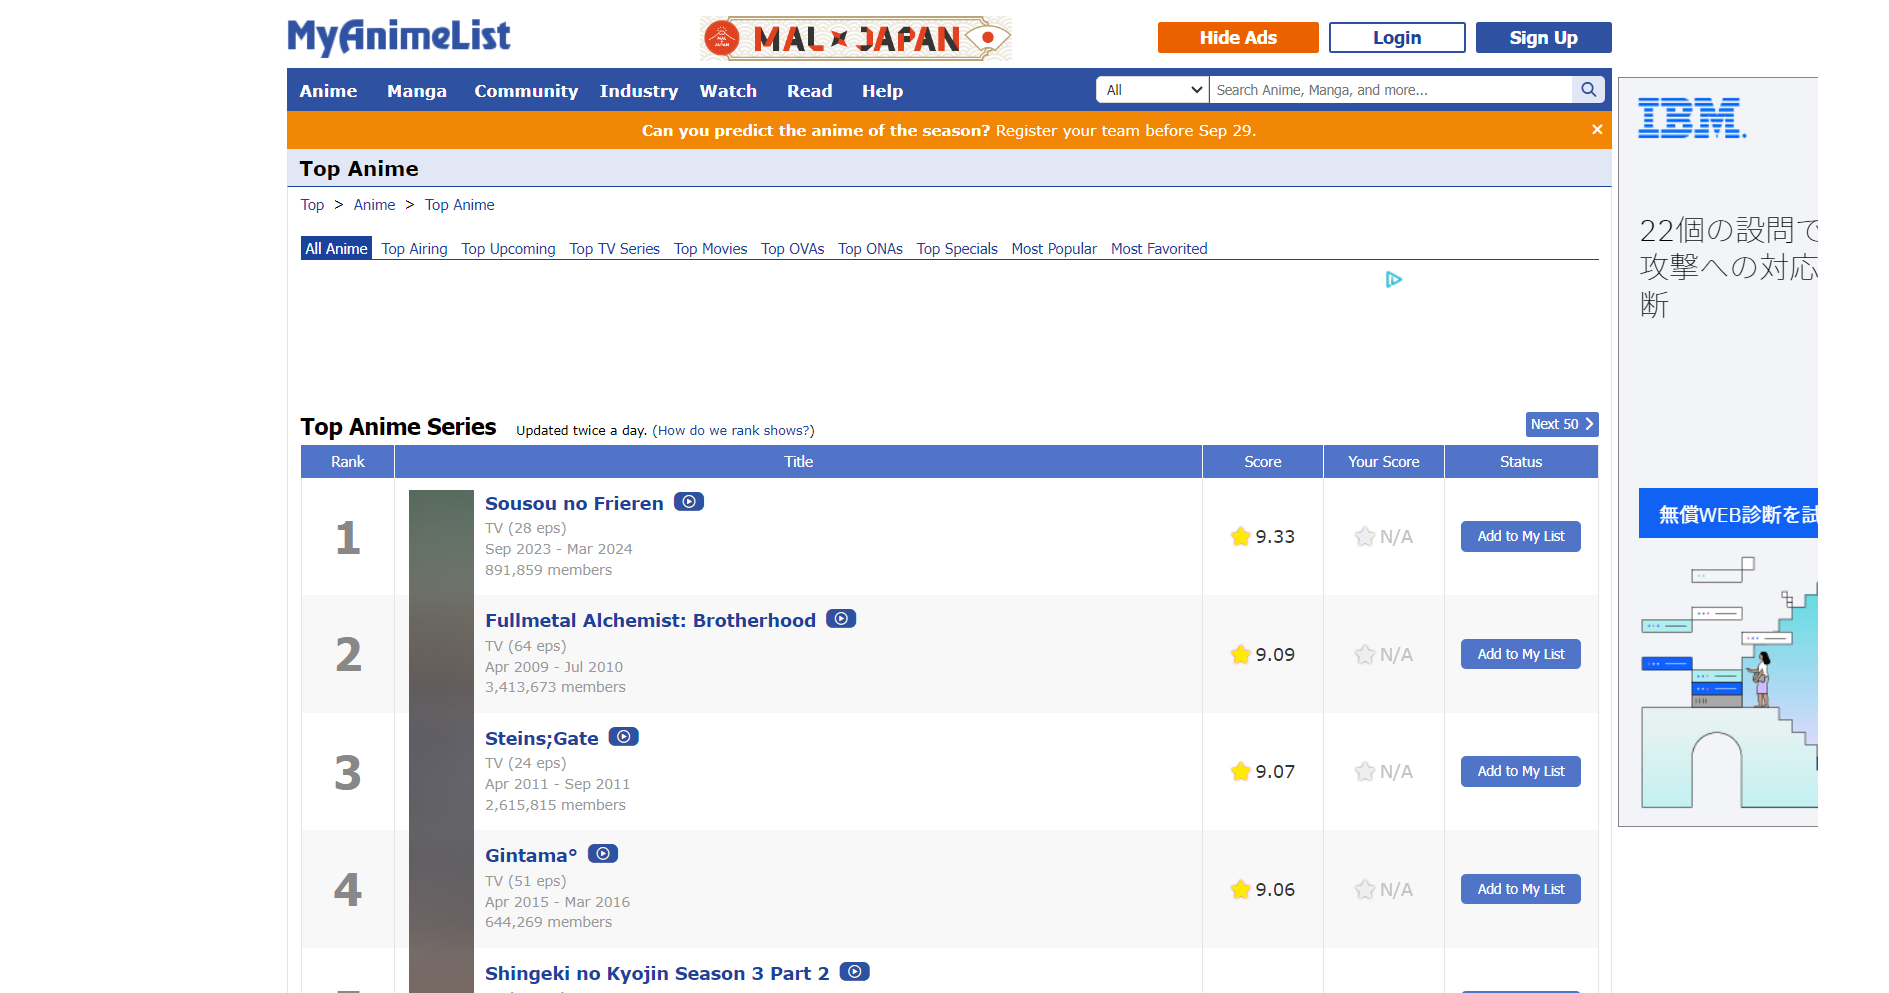This screenshot has width=1889, height=993.
Task: Switch to the Top TV Series tab
Action: 614,249
